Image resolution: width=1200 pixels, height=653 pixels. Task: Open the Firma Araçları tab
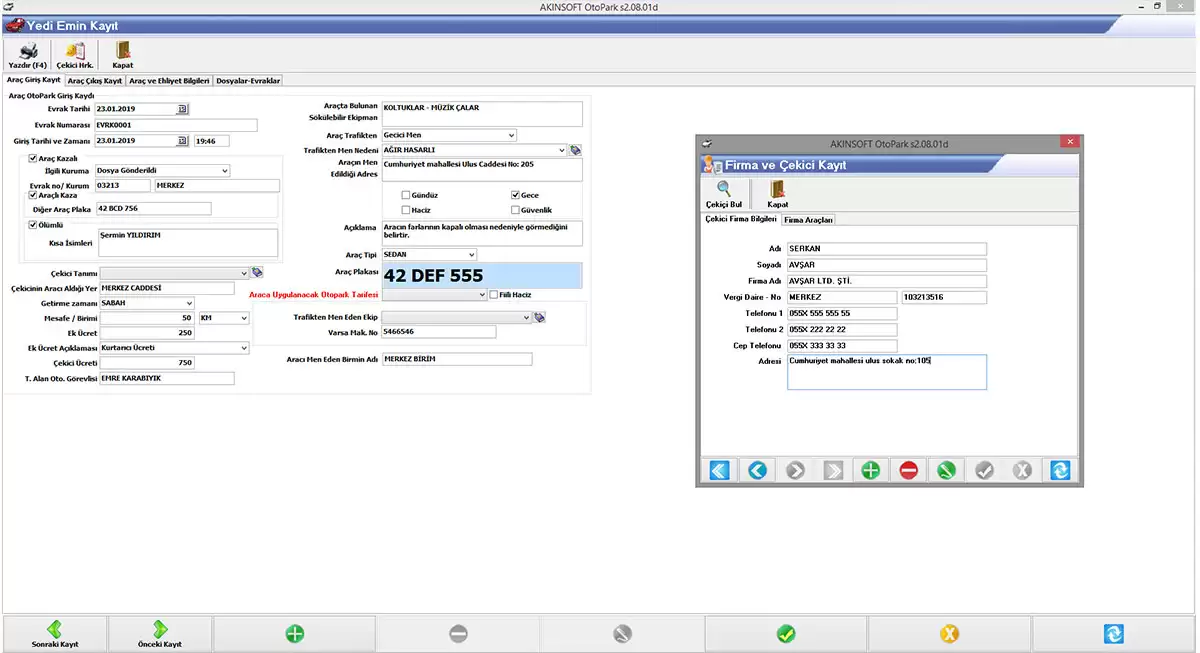point(808,219)
